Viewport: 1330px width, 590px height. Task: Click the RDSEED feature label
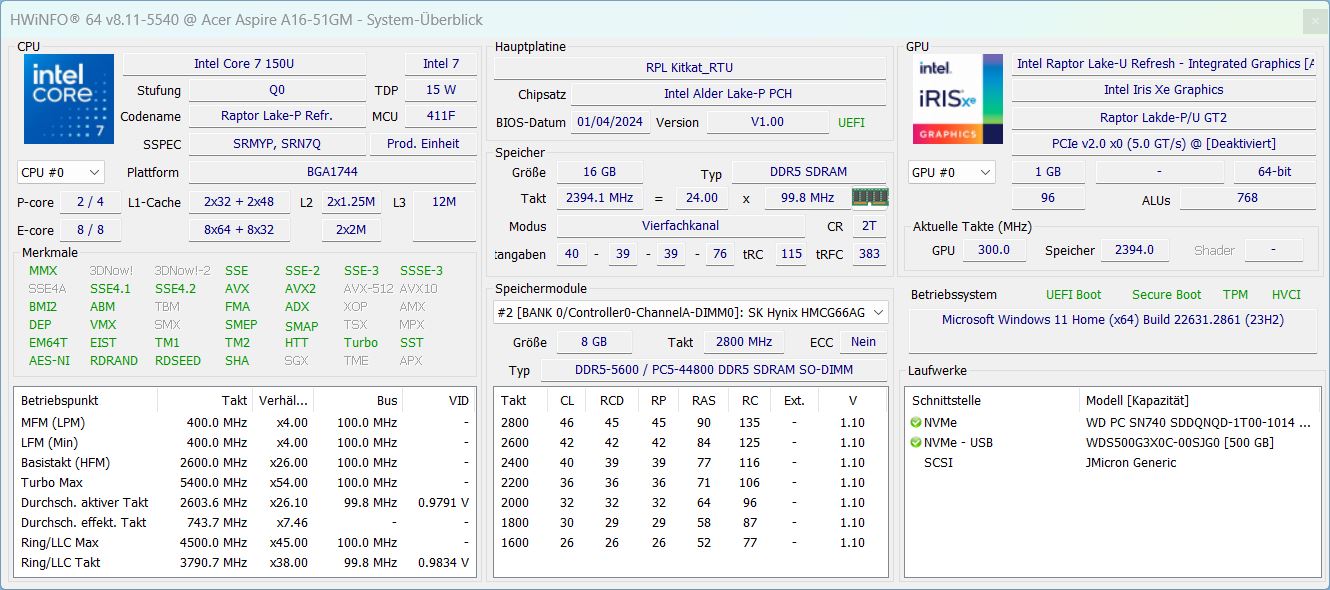point(178,360)
